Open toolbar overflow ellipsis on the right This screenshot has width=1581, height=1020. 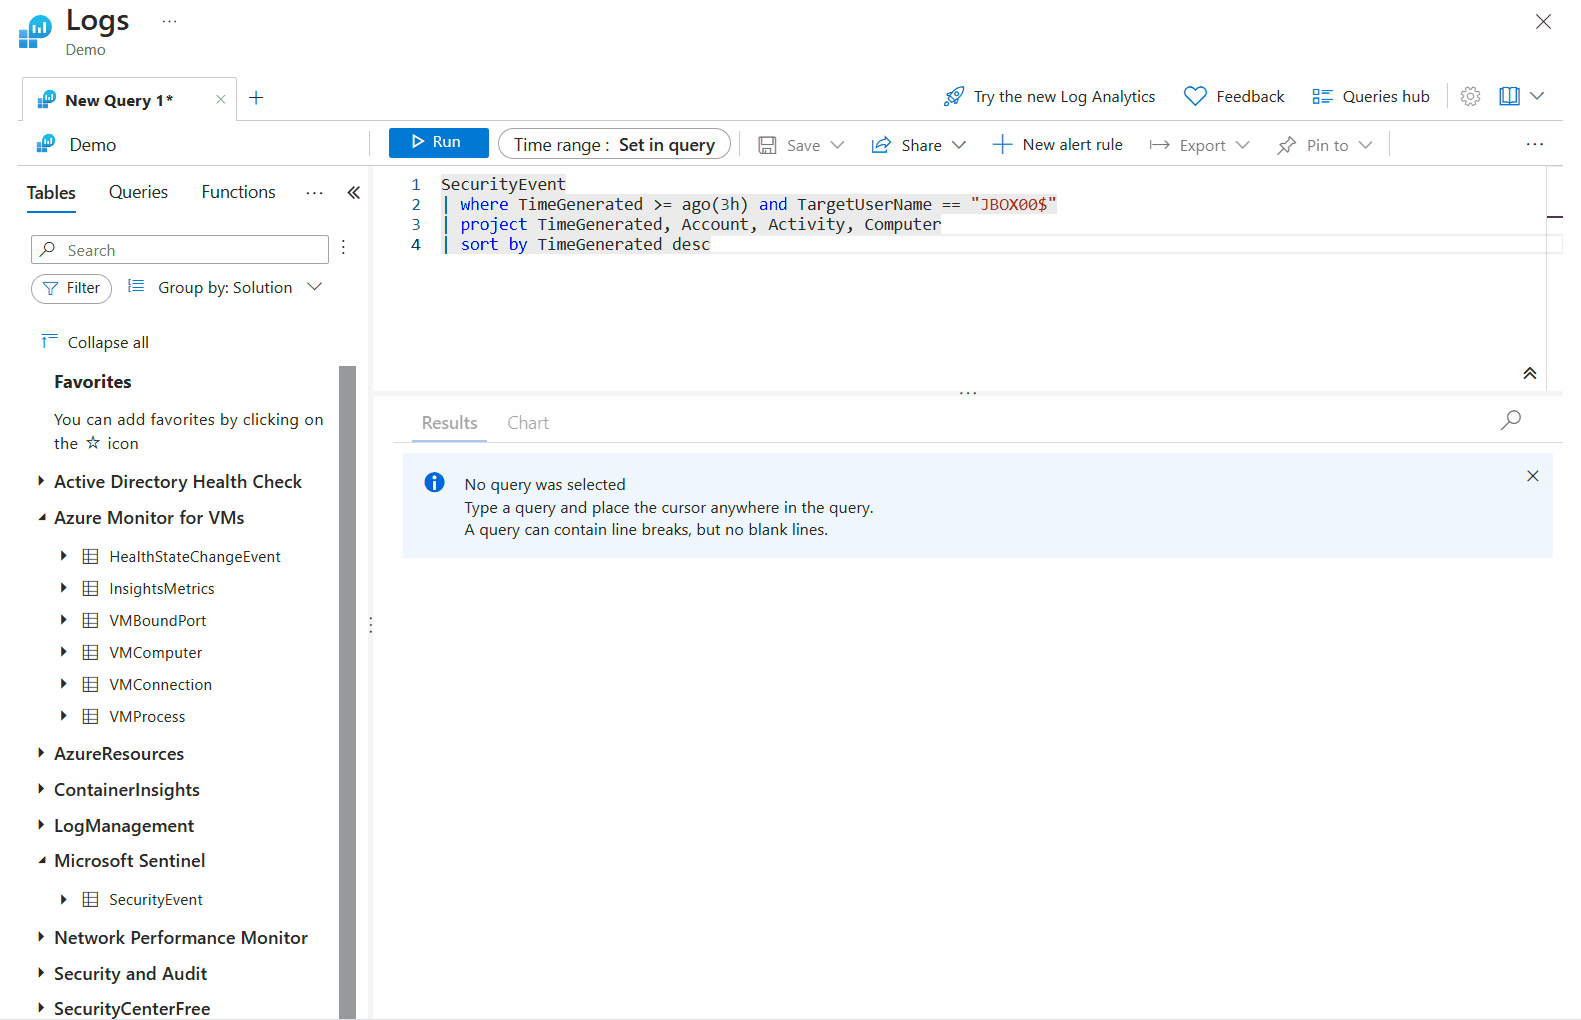1535,145
